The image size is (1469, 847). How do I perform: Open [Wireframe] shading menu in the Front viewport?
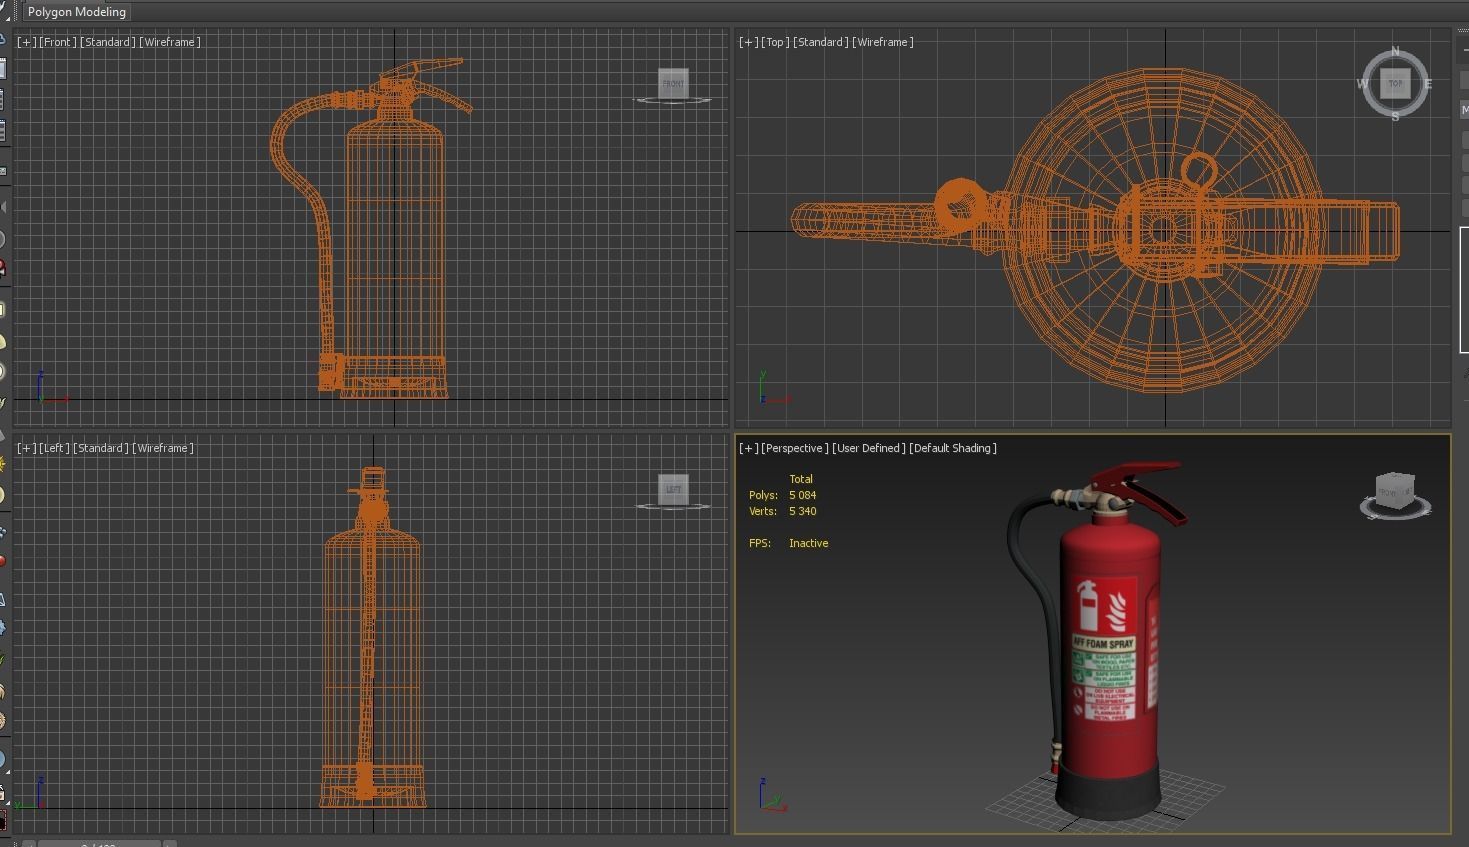169,42
